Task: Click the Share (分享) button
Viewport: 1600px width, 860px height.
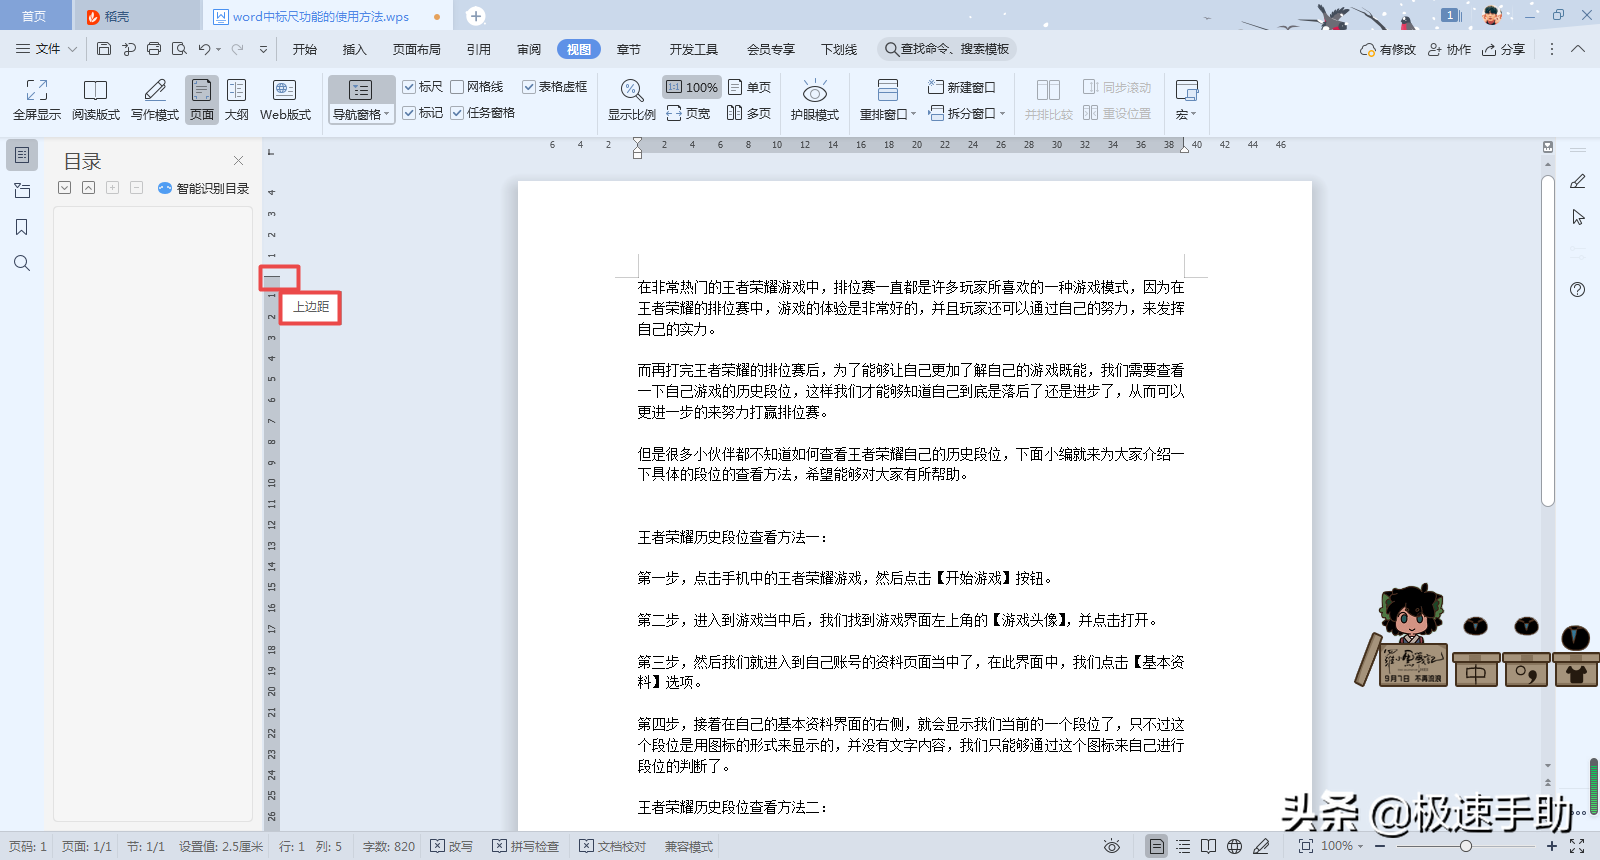Action: click(x=1504, y=49)
